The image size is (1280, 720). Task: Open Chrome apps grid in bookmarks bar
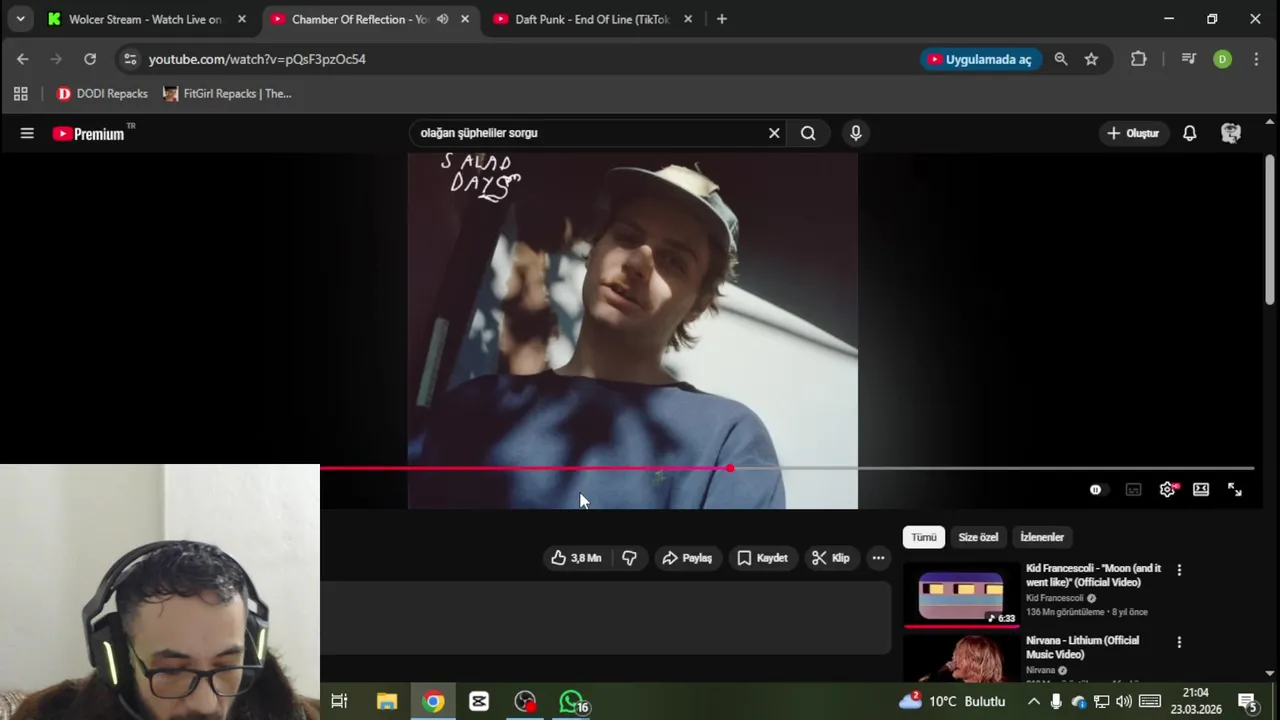pos(20,93)
